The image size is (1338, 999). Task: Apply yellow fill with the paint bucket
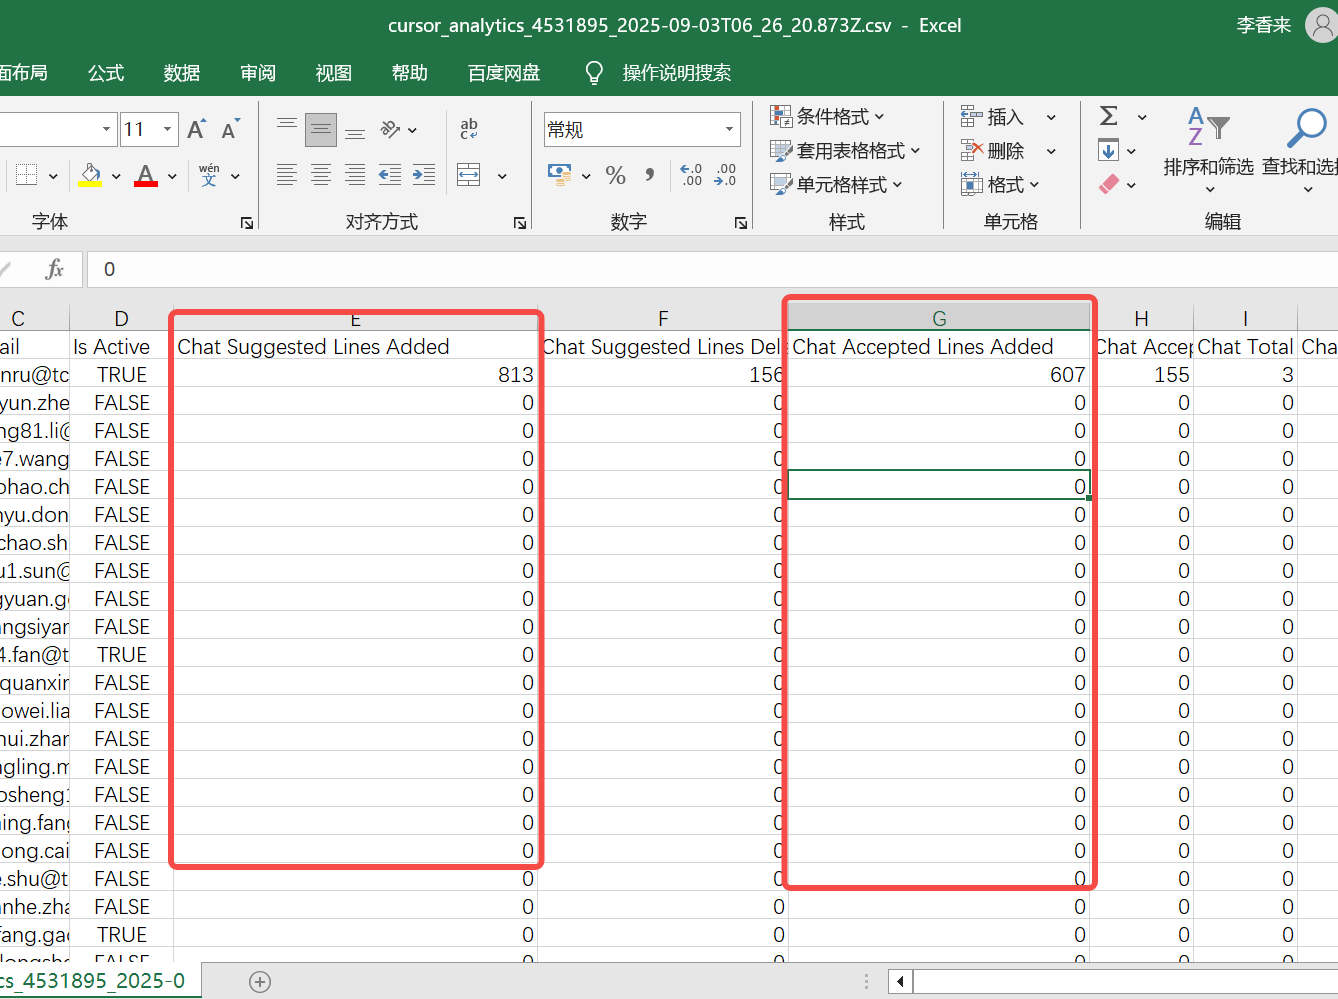coord(90,175)
